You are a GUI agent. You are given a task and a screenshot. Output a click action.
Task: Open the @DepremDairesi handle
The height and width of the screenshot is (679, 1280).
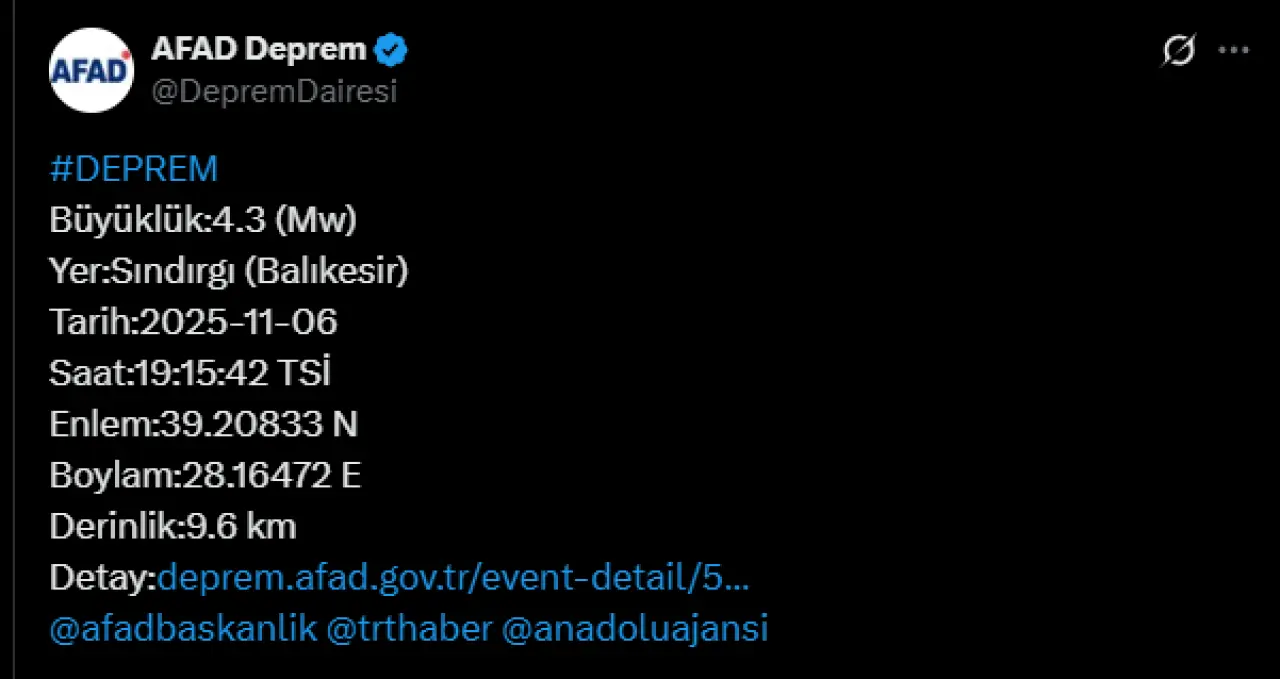[x=274, y=91]
